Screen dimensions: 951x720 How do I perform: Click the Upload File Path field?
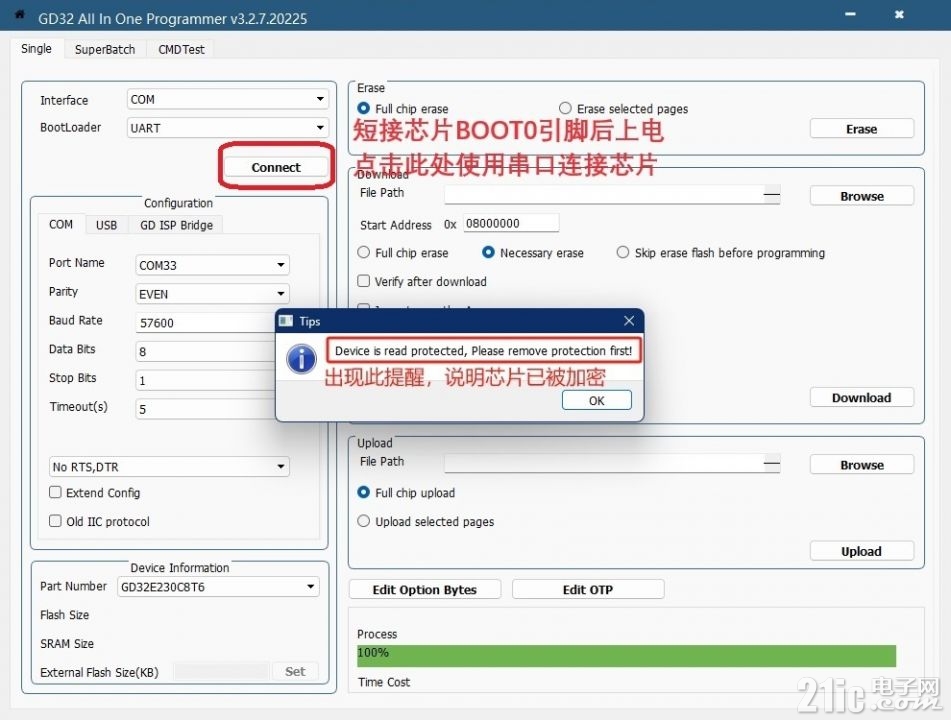pos(612,463)
